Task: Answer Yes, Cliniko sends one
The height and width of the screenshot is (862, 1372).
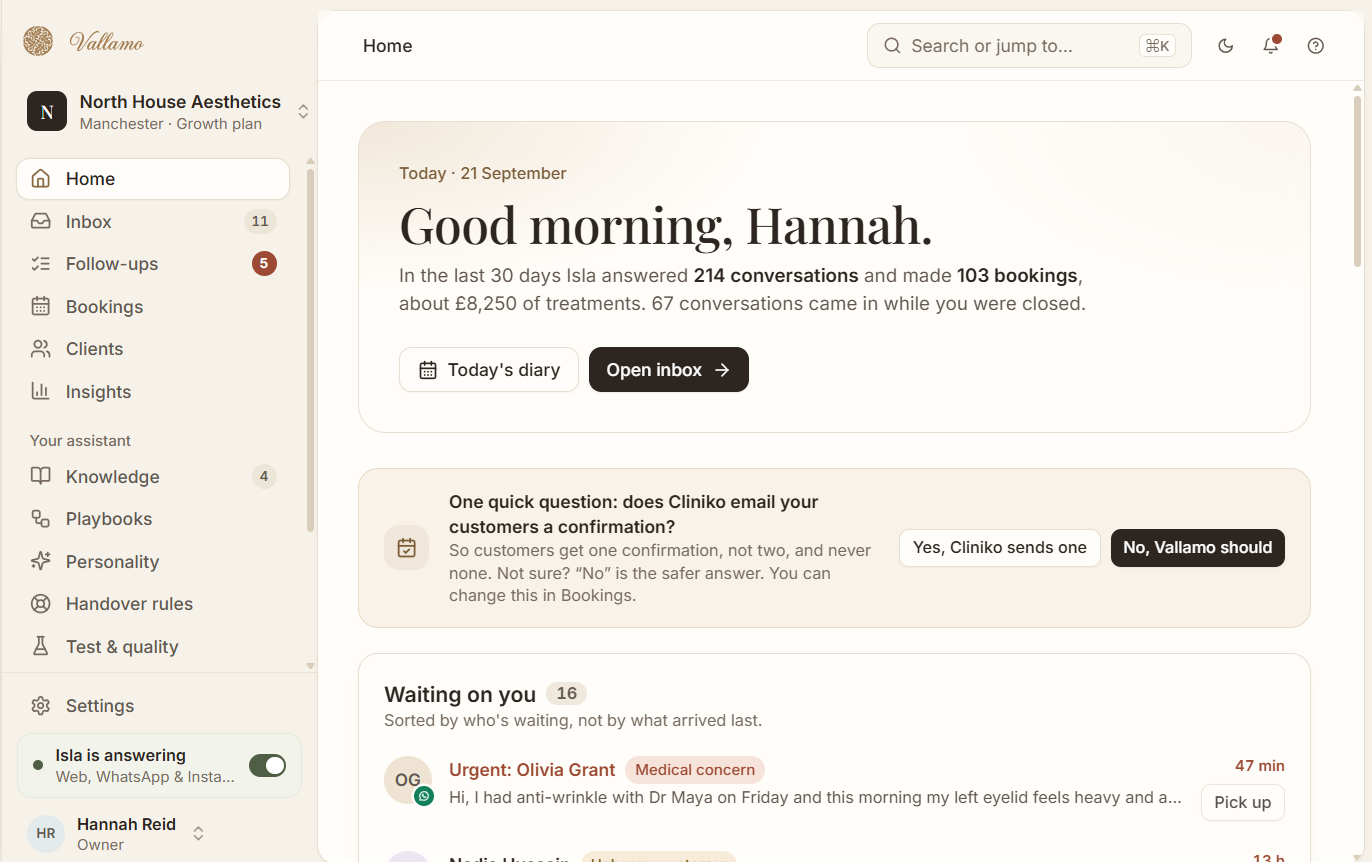Action: (1000, 548)
